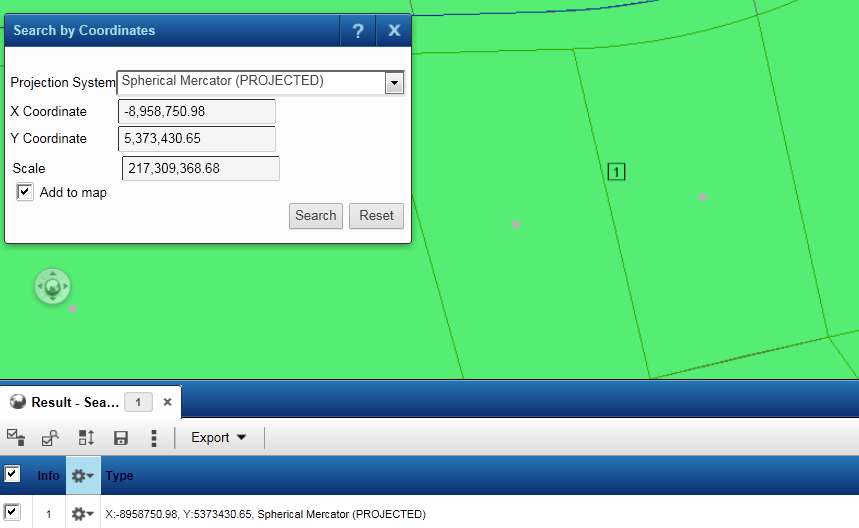The height and width of the screenshot is (528, 859).
Task: Close the Search by Coordinates dialog
Action: point(394,31)
